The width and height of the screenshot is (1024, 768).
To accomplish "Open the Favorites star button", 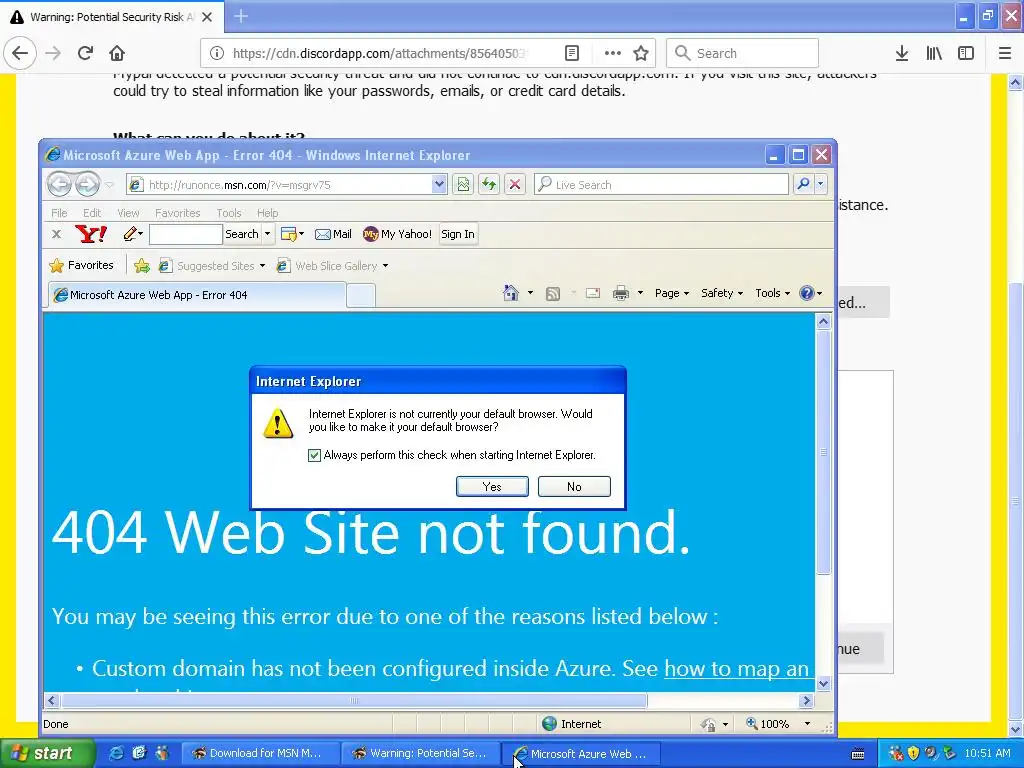I will 82,265.
